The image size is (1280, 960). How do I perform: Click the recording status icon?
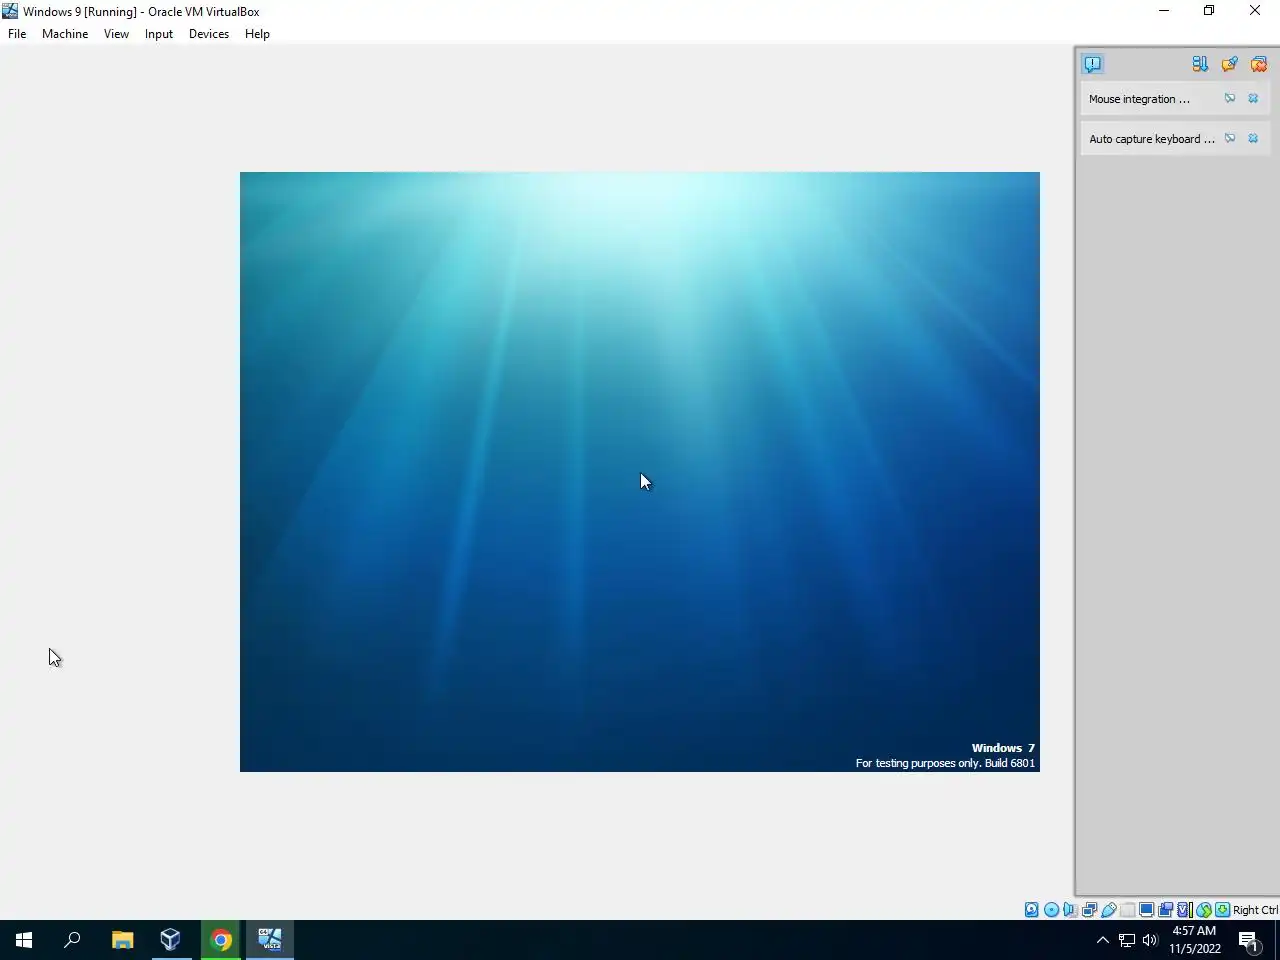tap(1165, 910)
